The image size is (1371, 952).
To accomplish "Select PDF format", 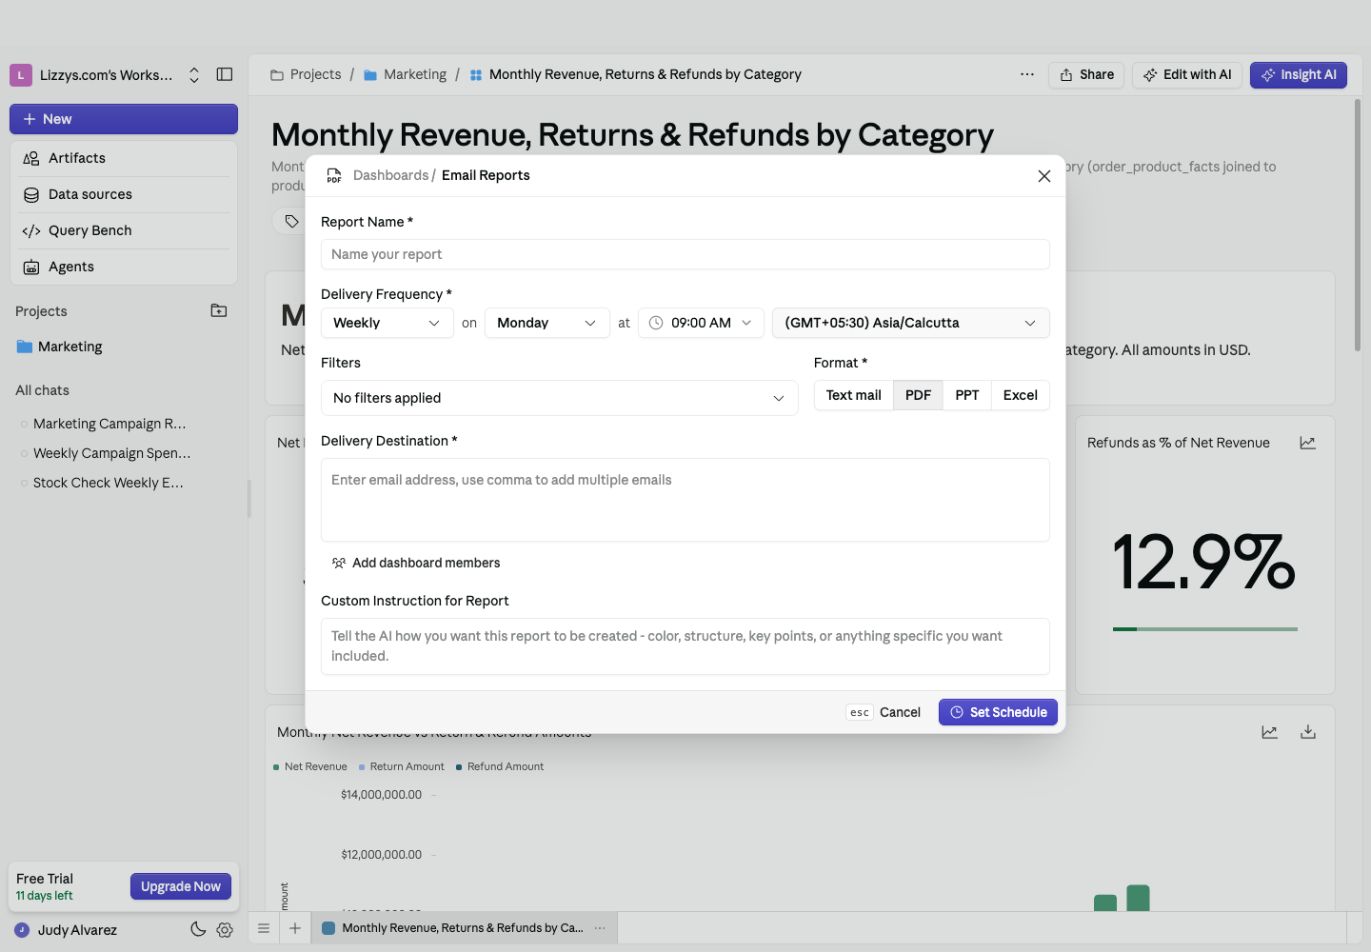I will pyautogui.click(x=918, y=395).
